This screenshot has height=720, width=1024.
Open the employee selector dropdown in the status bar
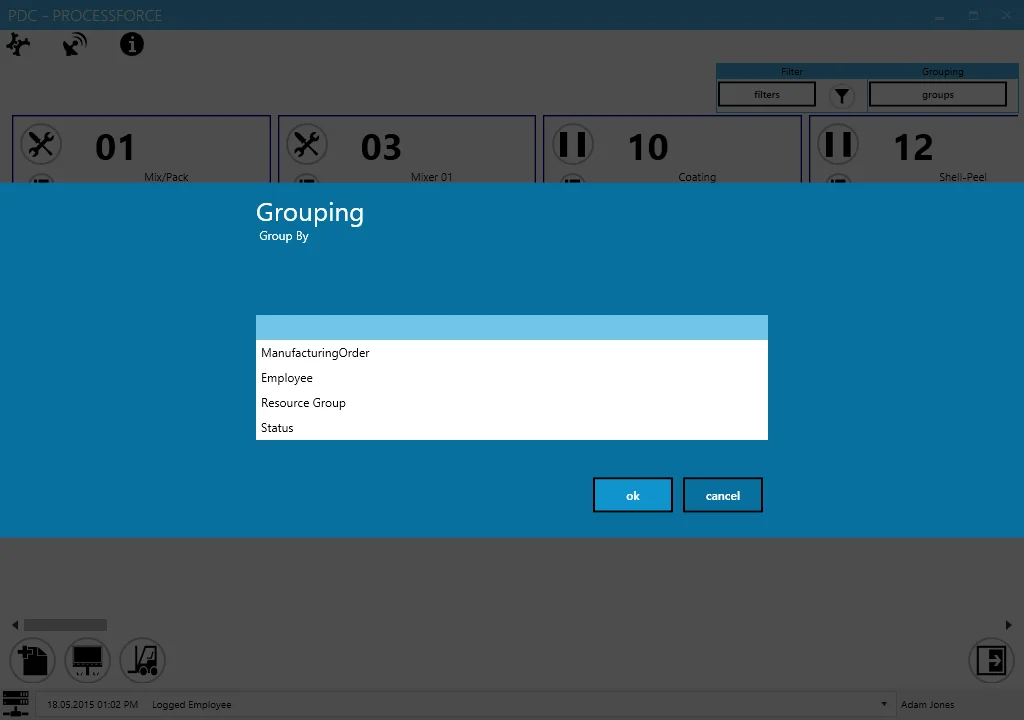point(883,704)
